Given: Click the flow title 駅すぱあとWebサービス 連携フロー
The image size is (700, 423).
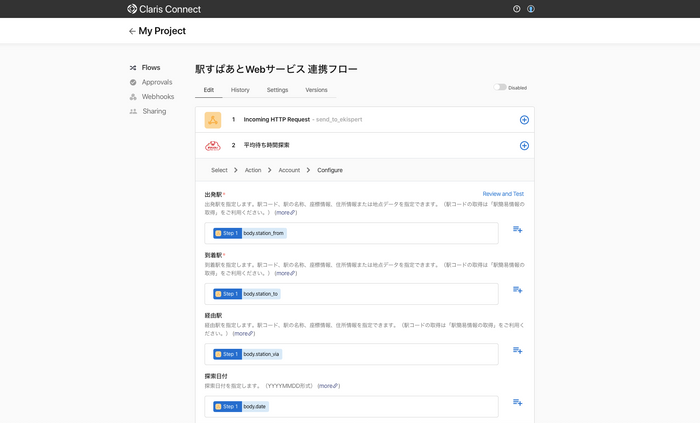Looking at the screenshot, I should coord(276,70).
